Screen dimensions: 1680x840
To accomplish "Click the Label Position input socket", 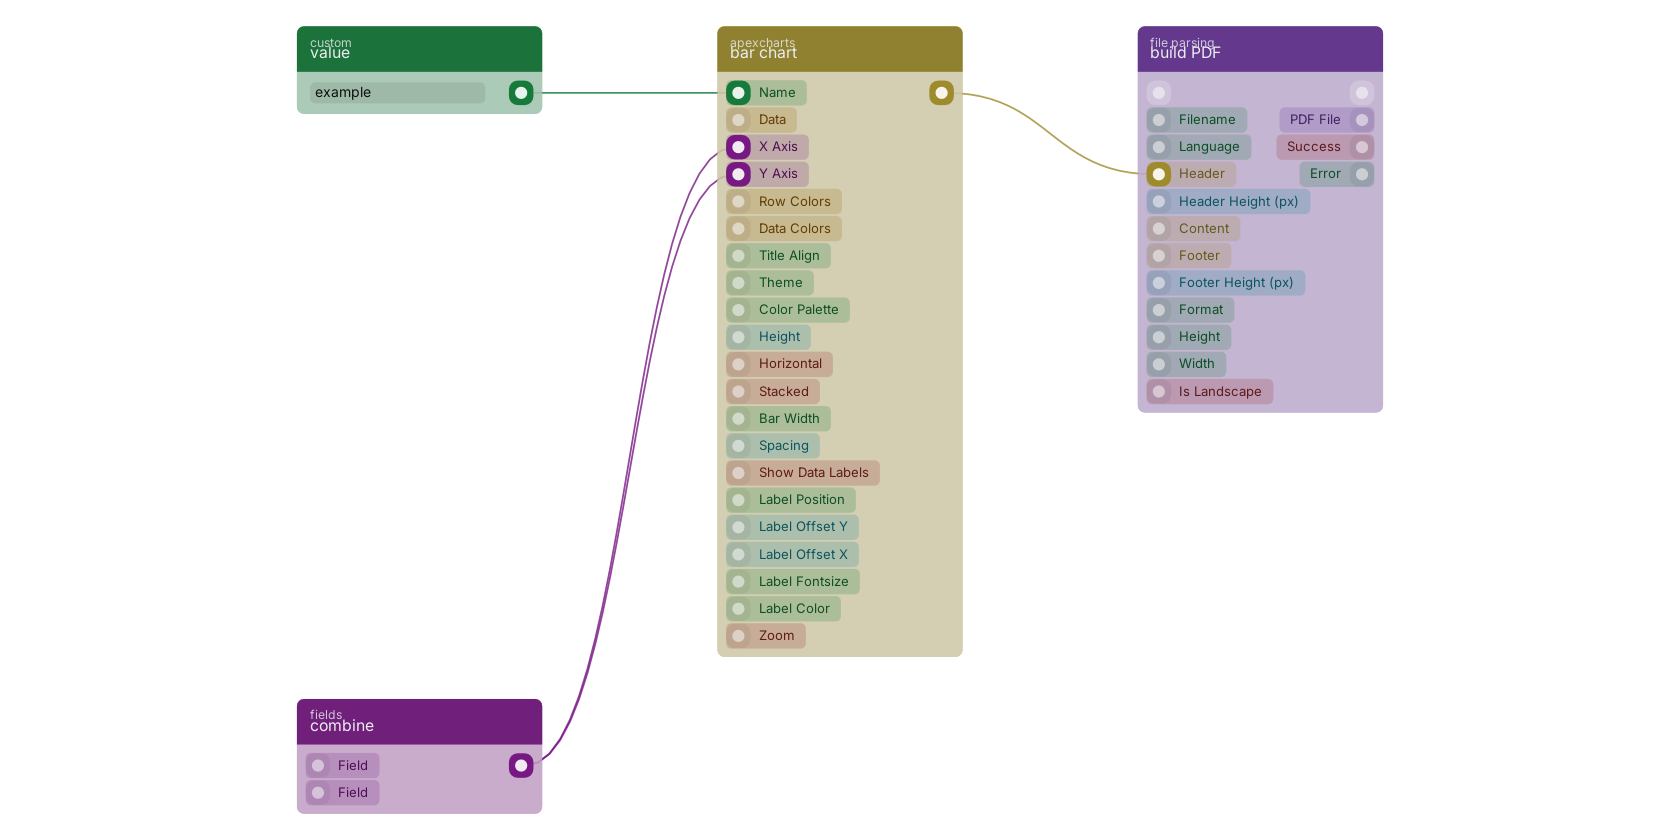I will pyautogui.click(x=739, y=500).
